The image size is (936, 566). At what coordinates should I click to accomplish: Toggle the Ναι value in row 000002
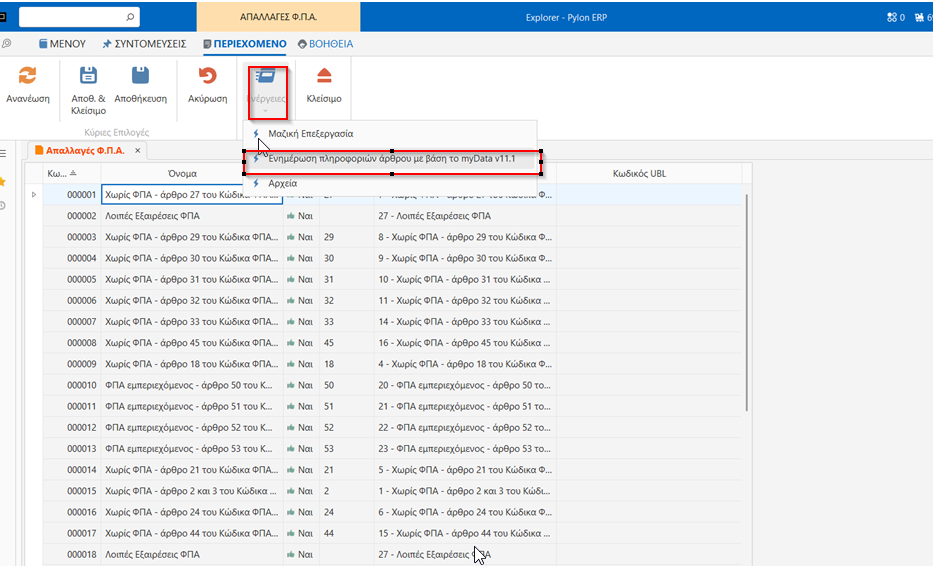coord(300,216)
